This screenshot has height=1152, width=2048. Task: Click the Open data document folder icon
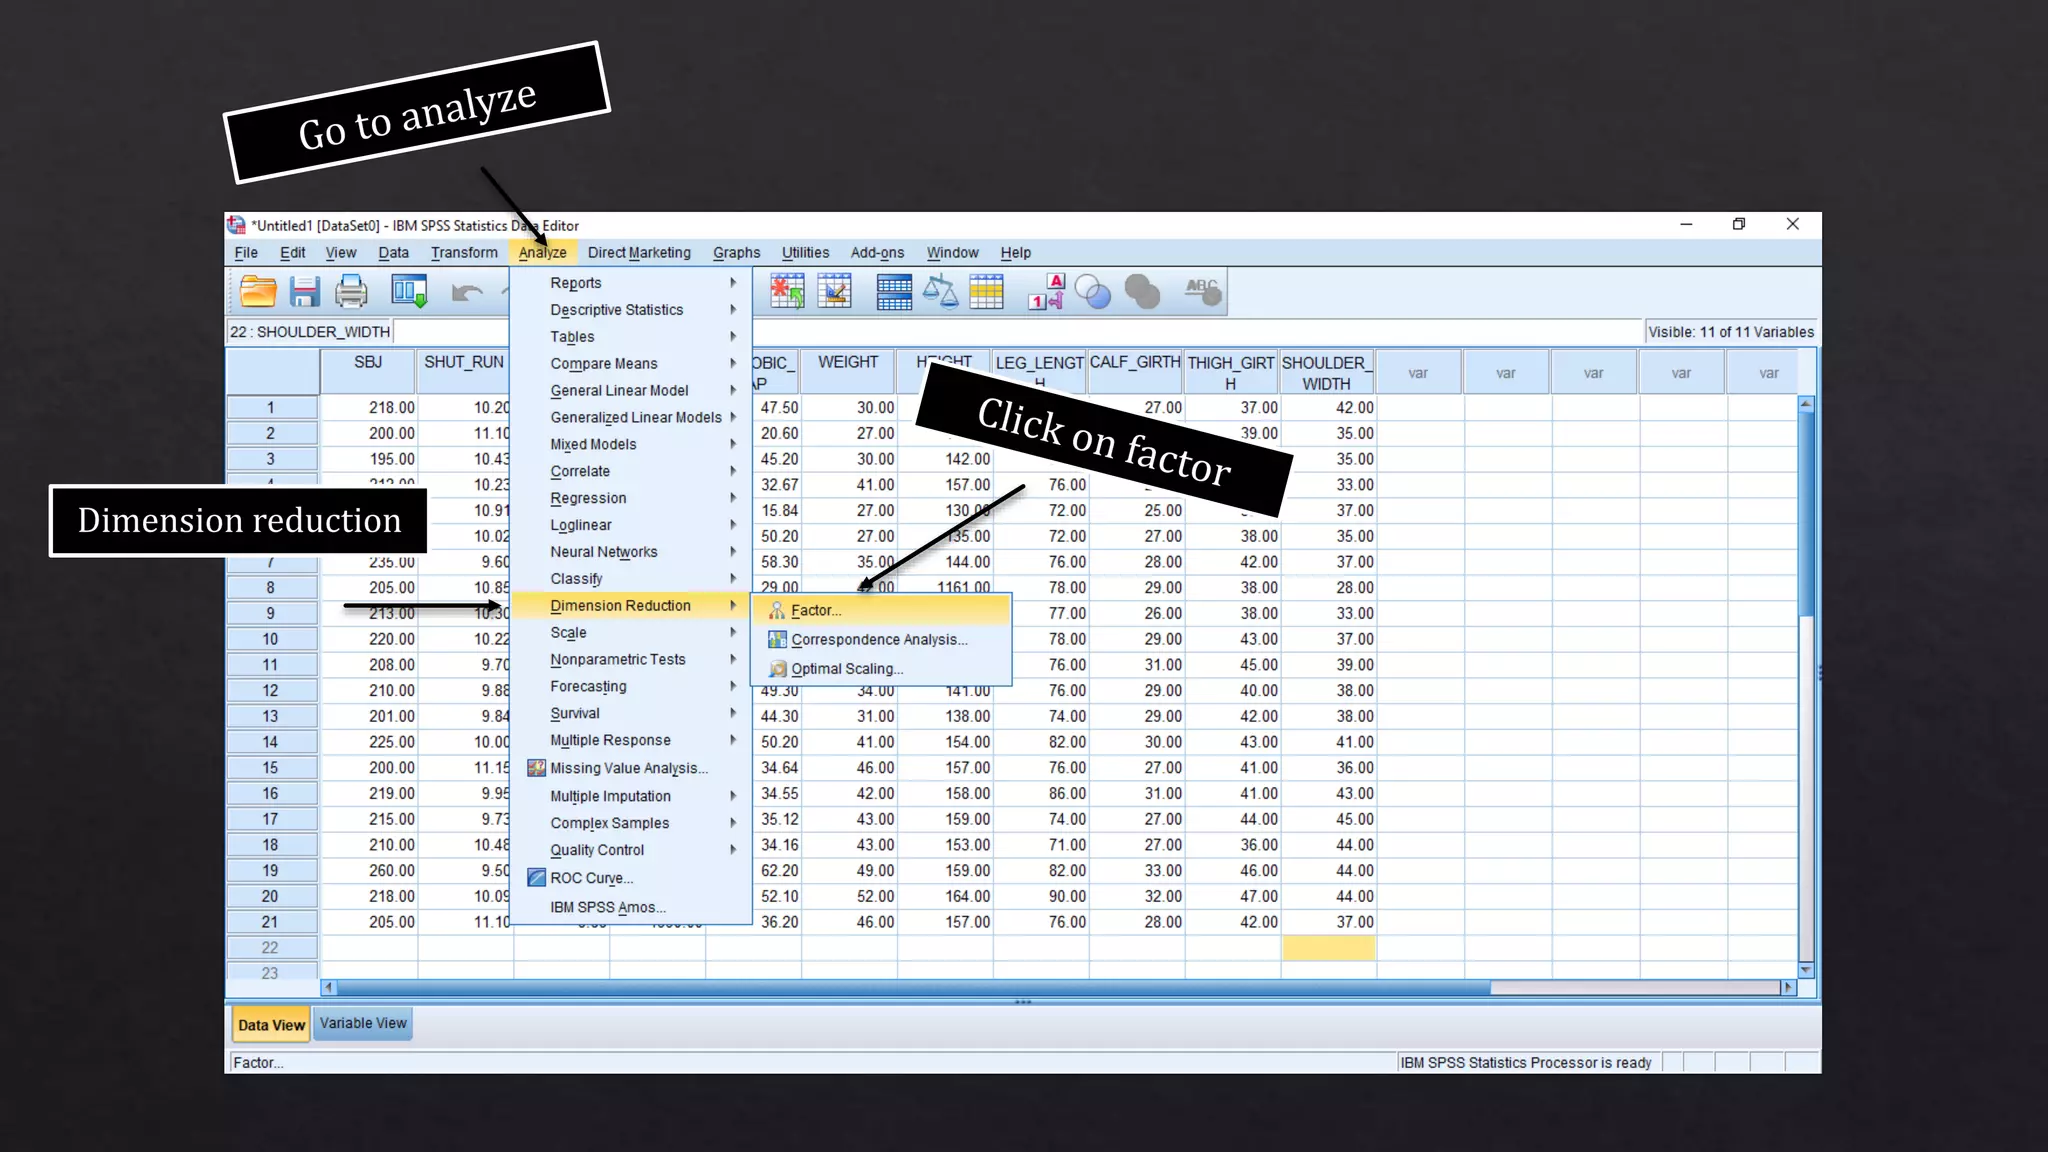[258, 292]
